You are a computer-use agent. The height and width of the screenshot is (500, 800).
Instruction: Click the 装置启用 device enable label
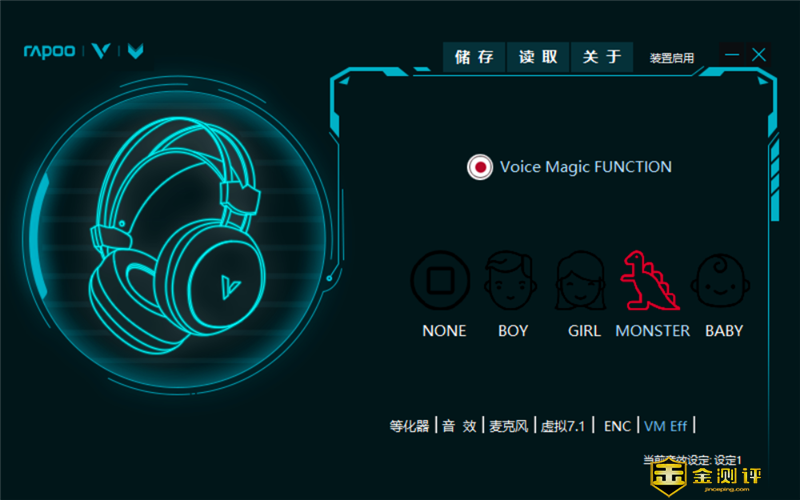point(671,58)
